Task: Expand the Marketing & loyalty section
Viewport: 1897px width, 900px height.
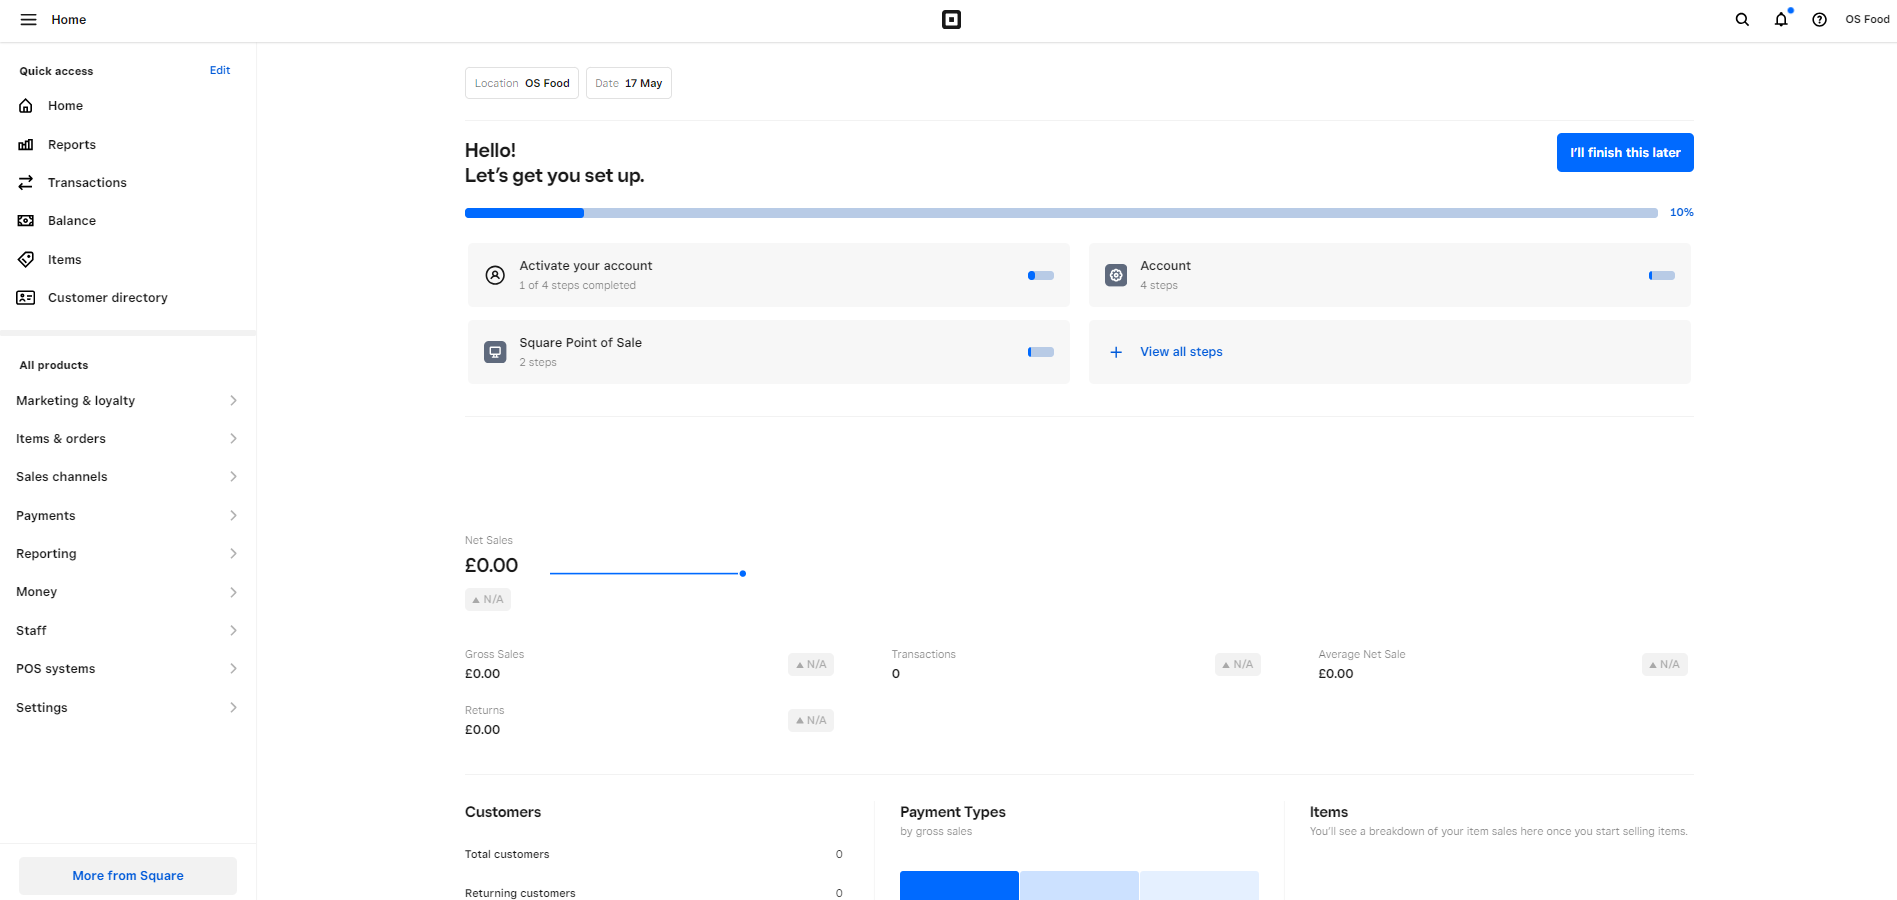Action: click(127, 401)
